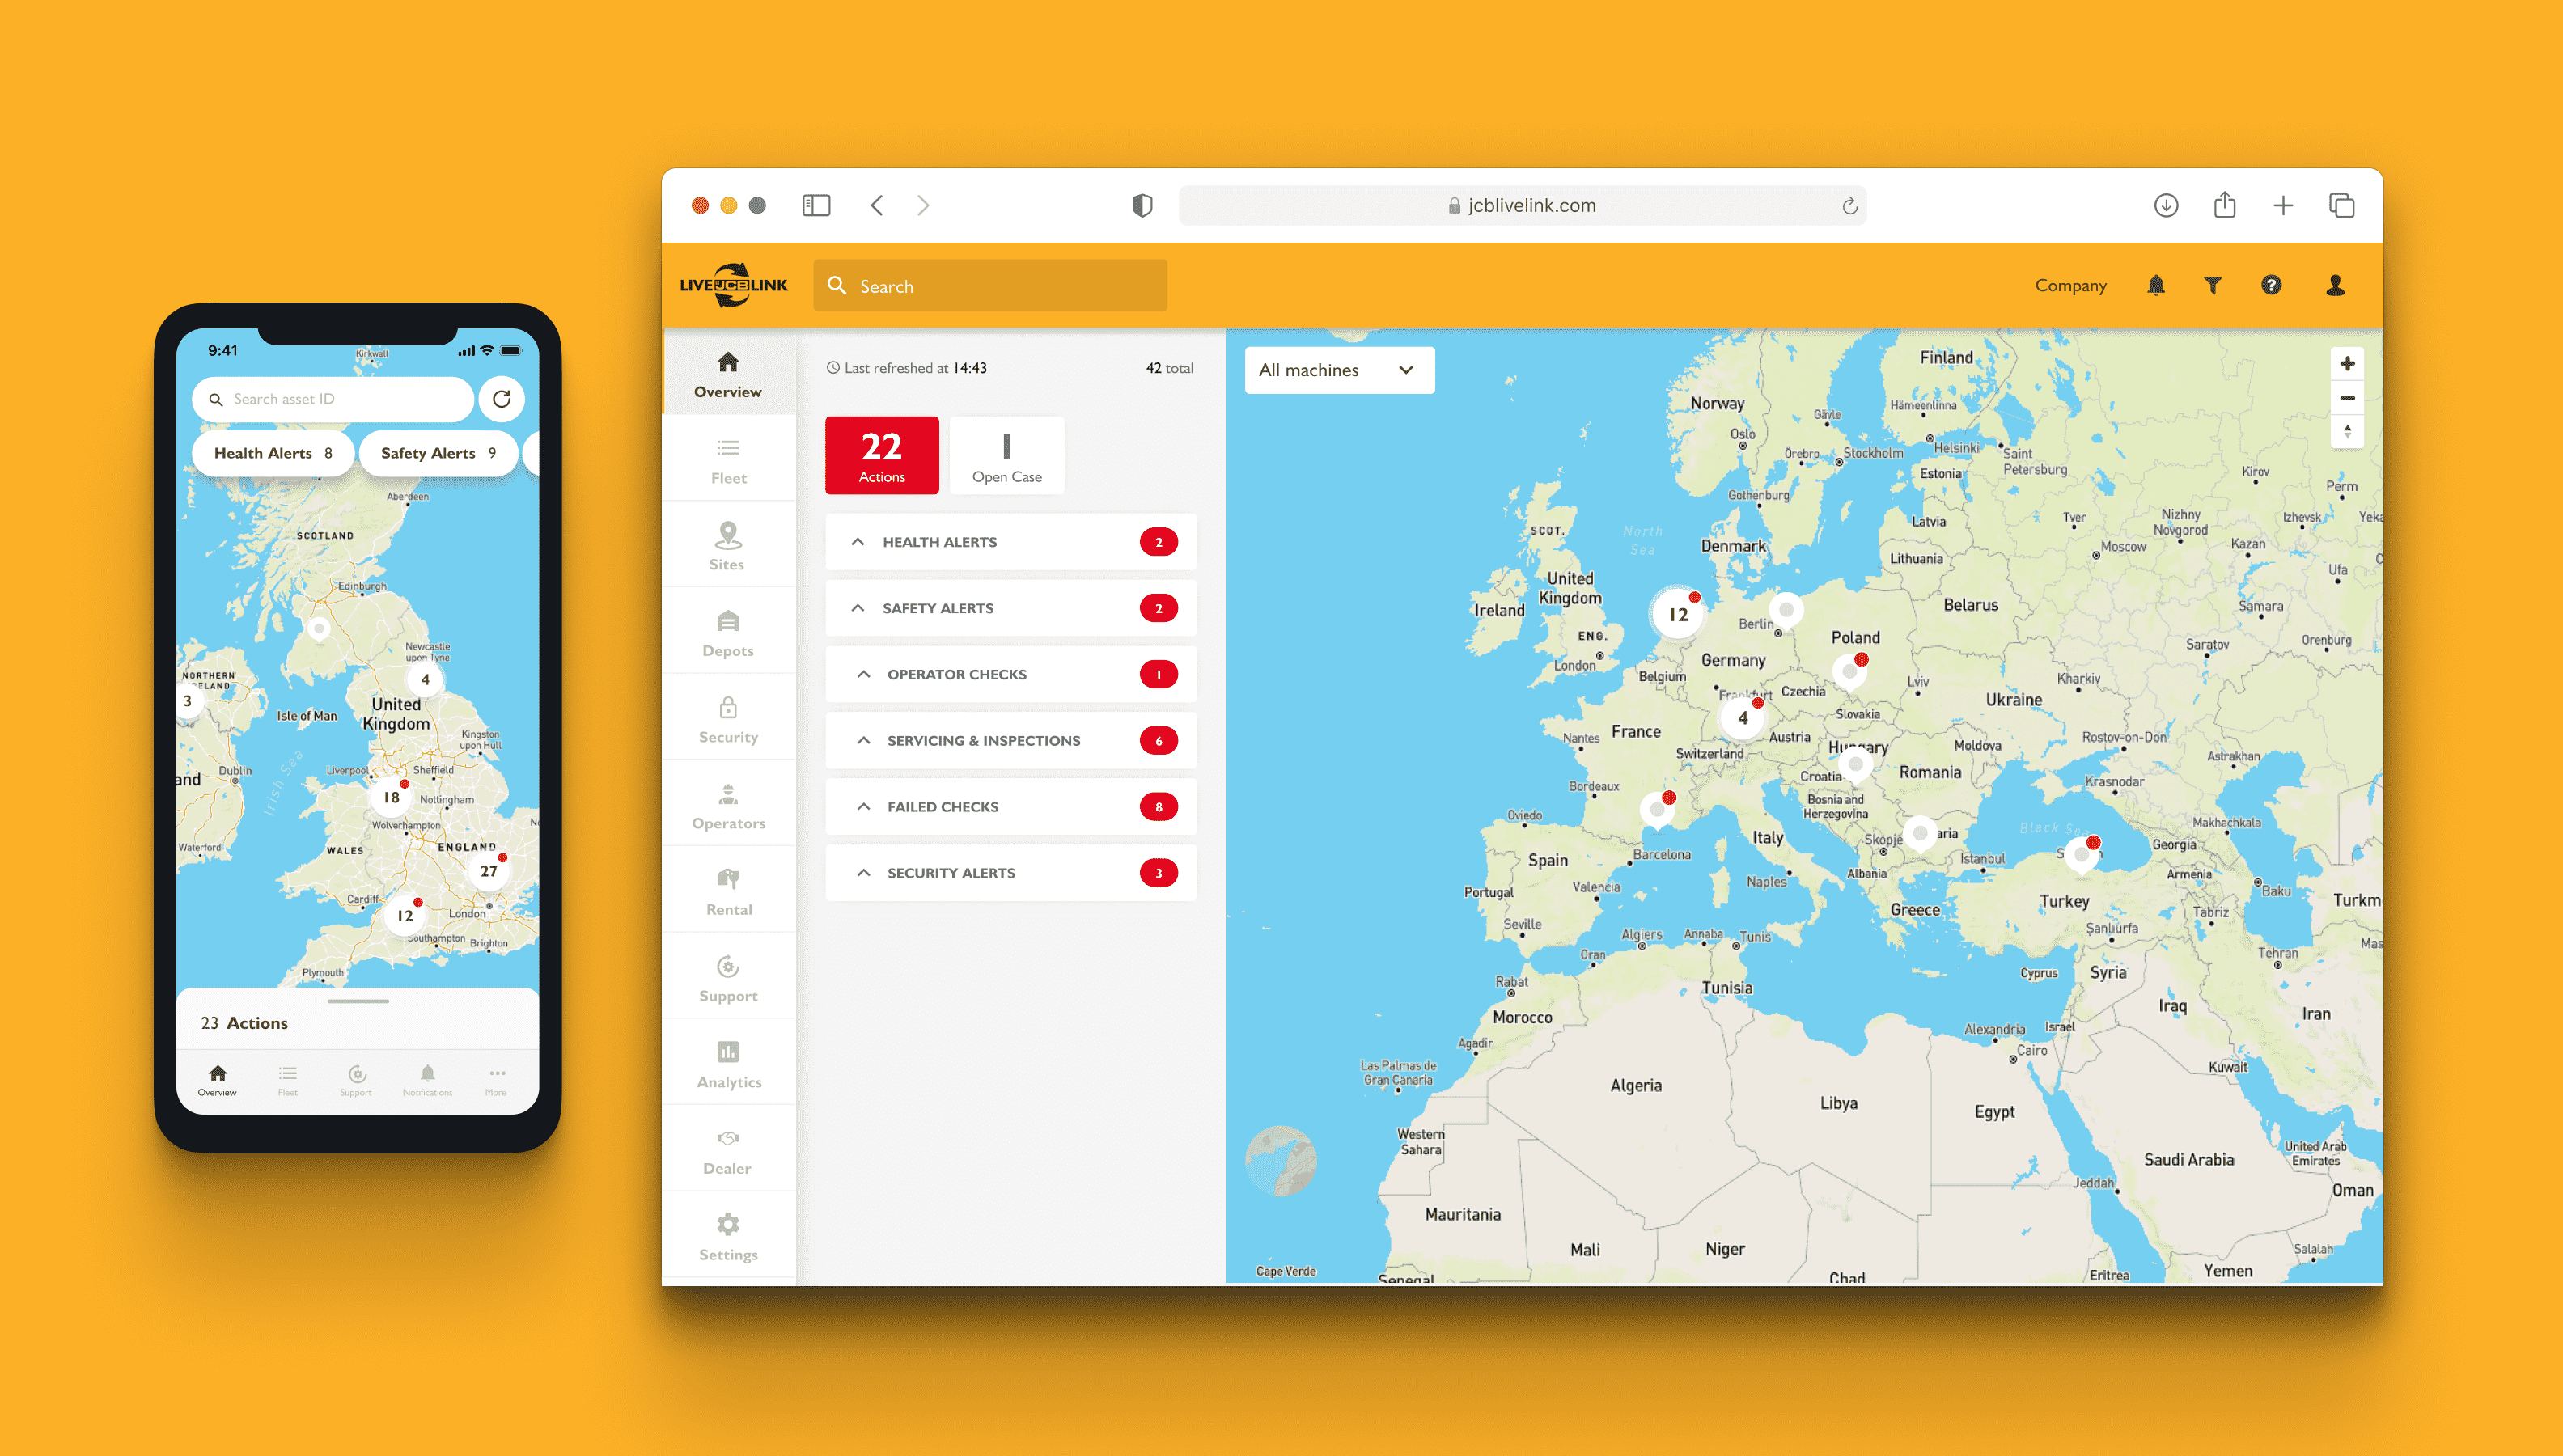
Task: Open the notifications bell in the header
Action: [2156, 286]
